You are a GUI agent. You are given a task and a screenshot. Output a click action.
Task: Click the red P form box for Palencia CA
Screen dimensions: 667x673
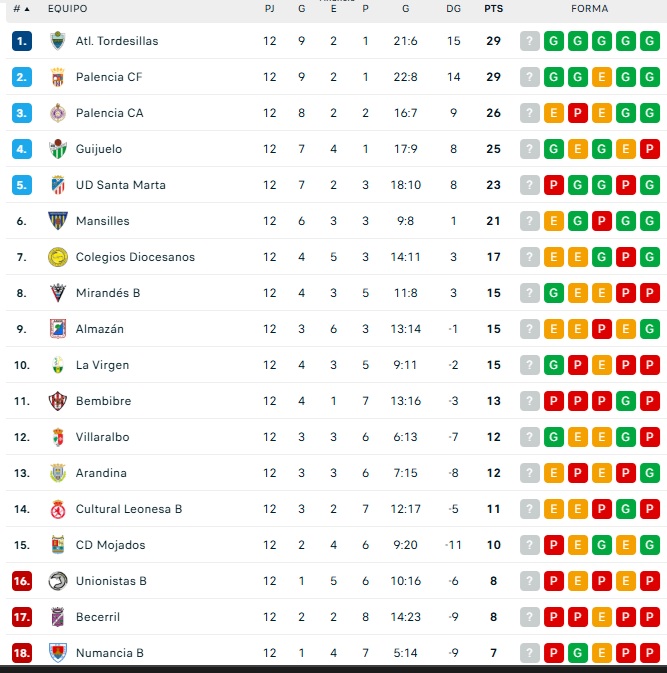577,113
